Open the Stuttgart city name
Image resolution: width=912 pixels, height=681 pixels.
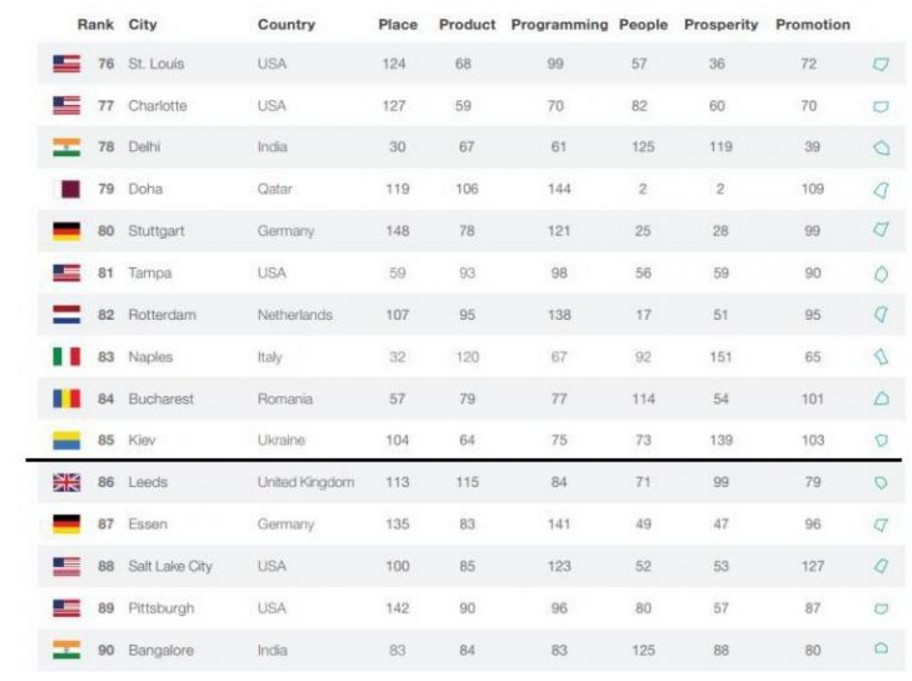point(156,231)
